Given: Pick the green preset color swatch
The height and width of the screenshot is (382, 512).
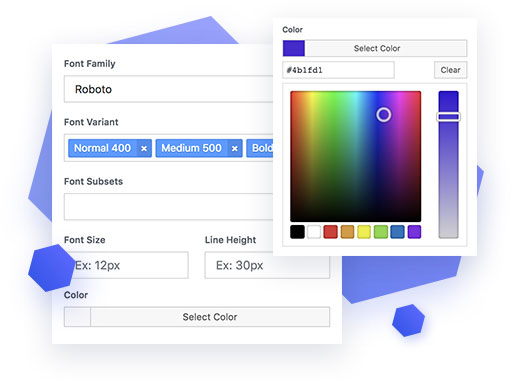Looking at the screenshot, I should (381, 232).
